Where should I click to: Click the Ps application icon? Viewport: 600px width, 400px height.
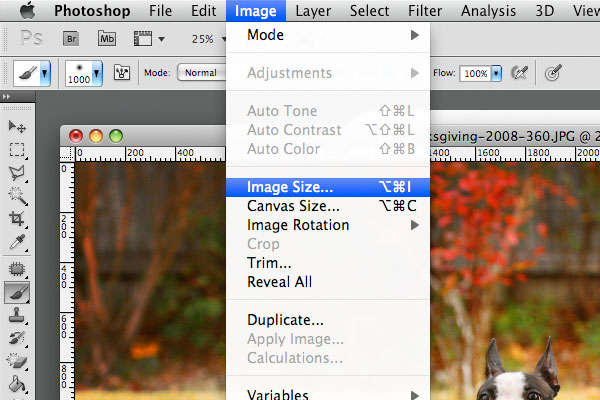(x=31, y=38)
